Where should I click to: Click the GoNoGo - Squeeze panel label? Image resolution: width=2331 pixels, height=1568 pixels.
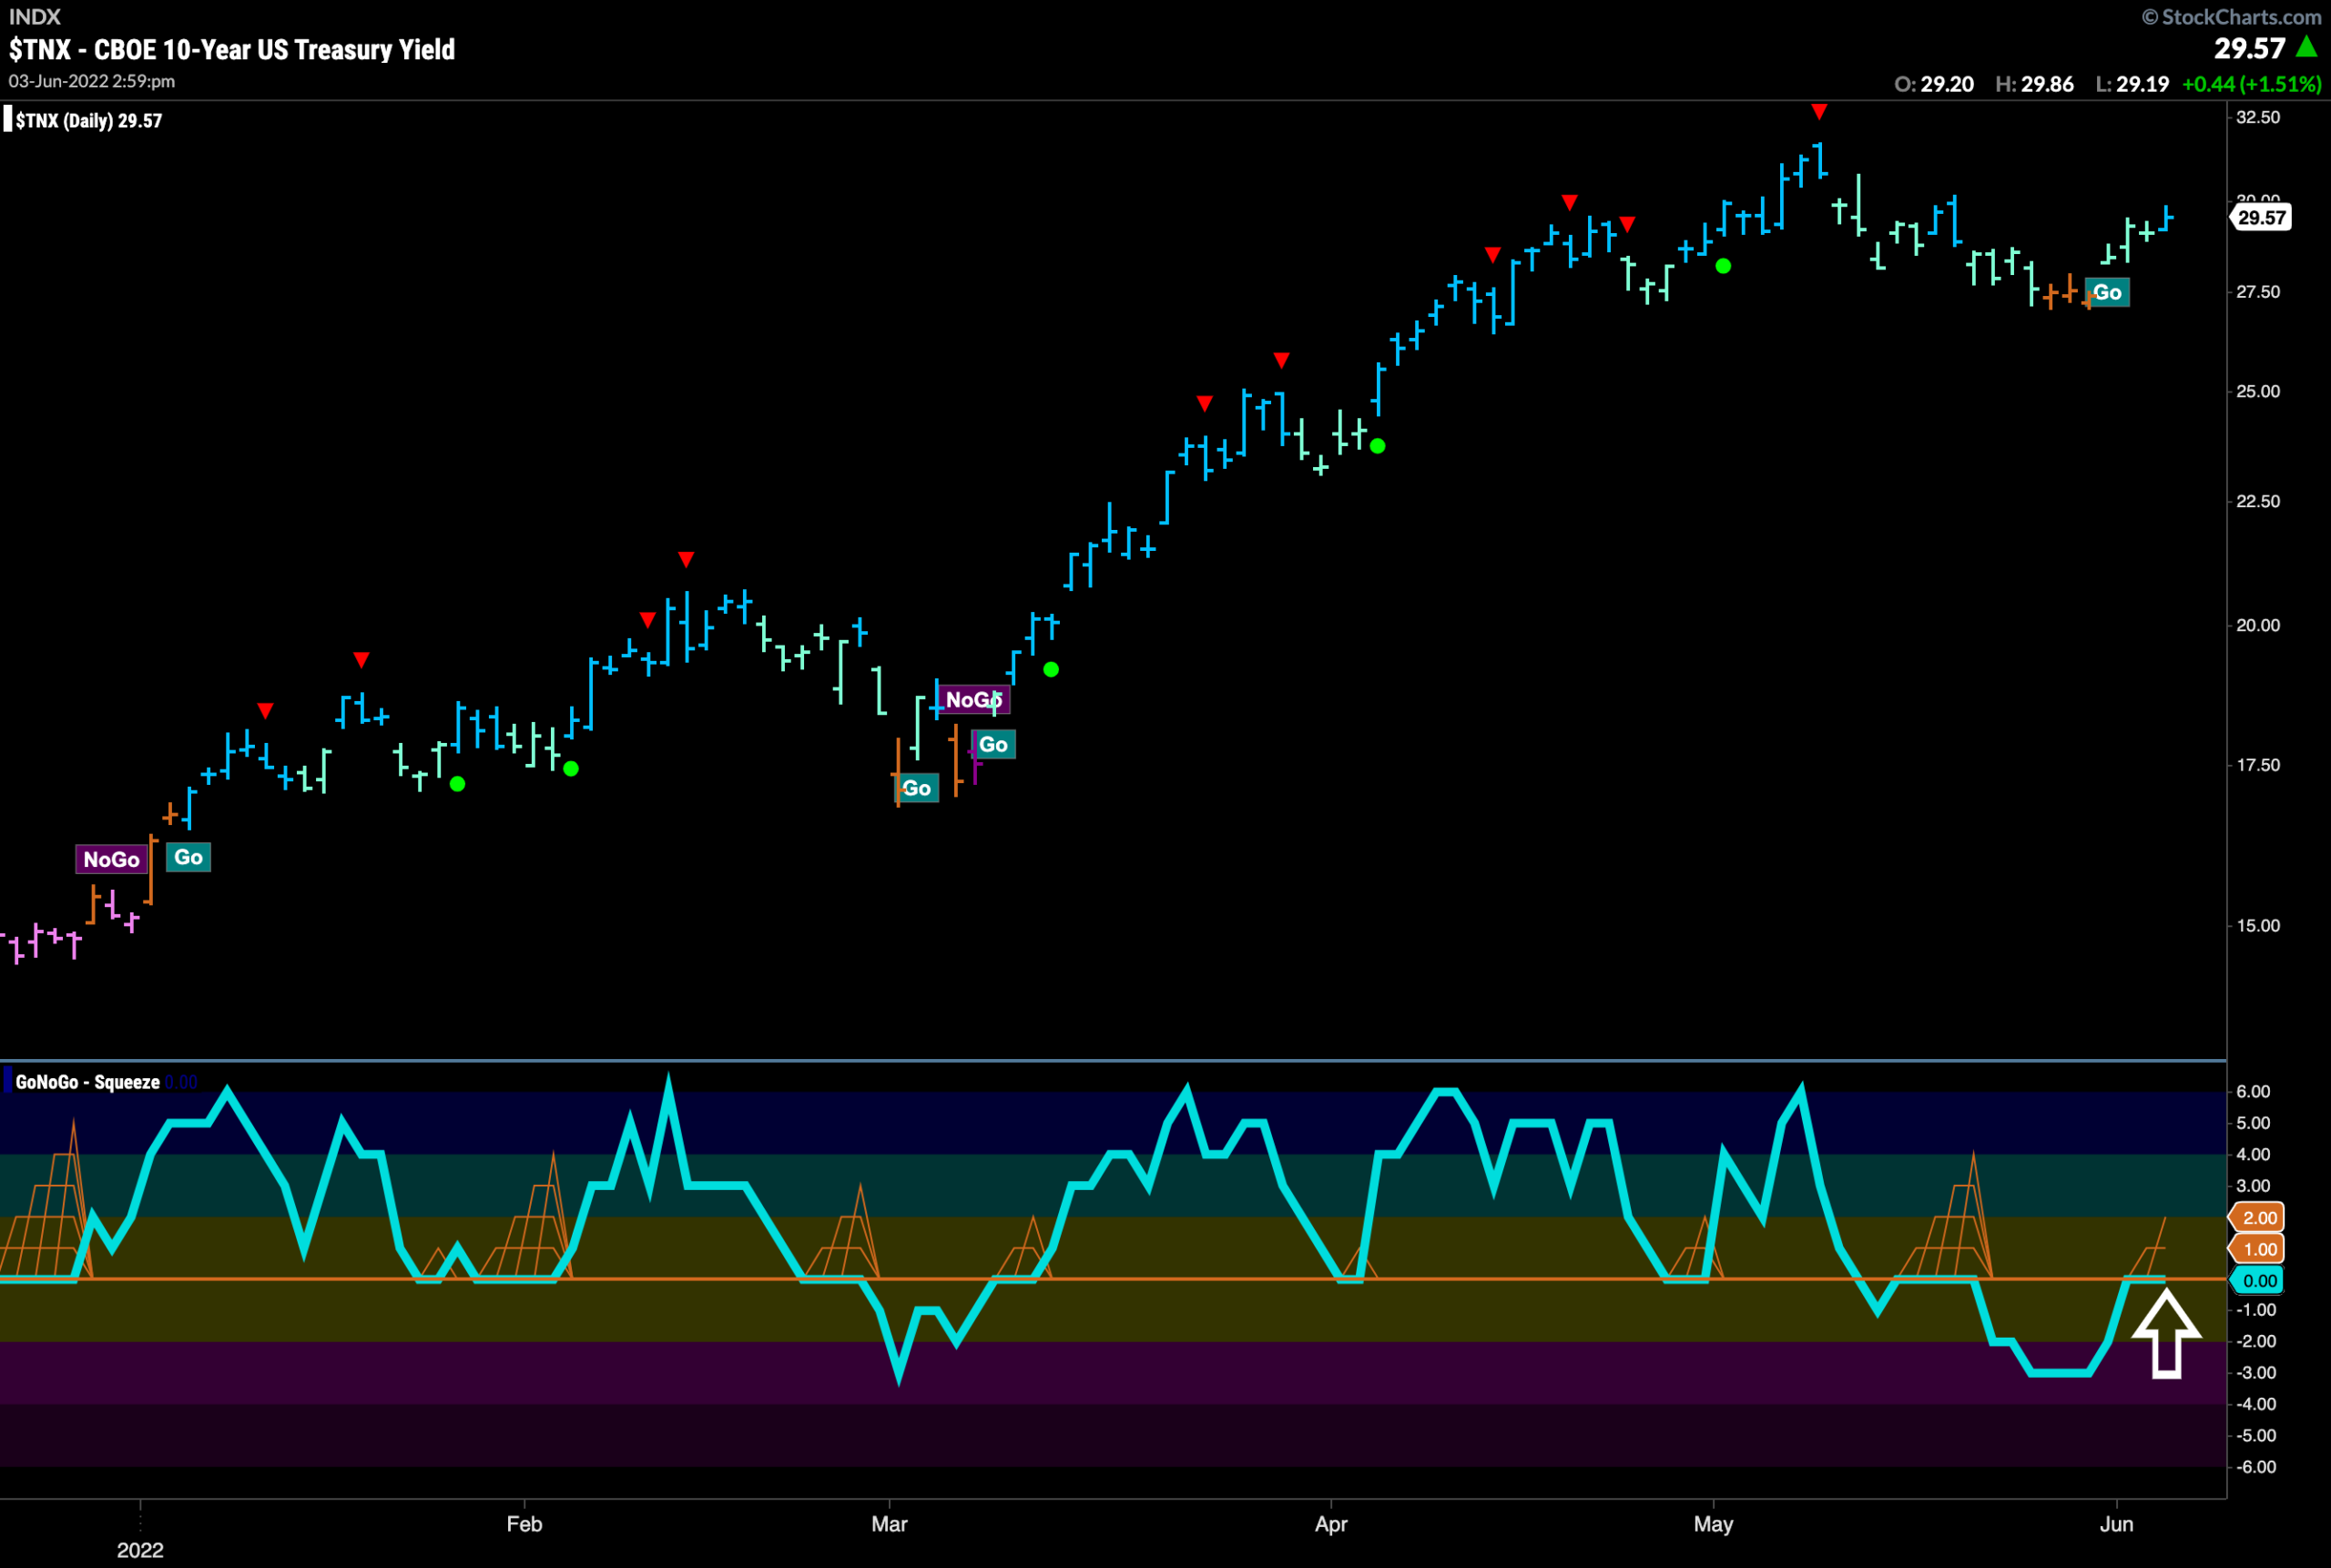click(x=87, y=1082)
